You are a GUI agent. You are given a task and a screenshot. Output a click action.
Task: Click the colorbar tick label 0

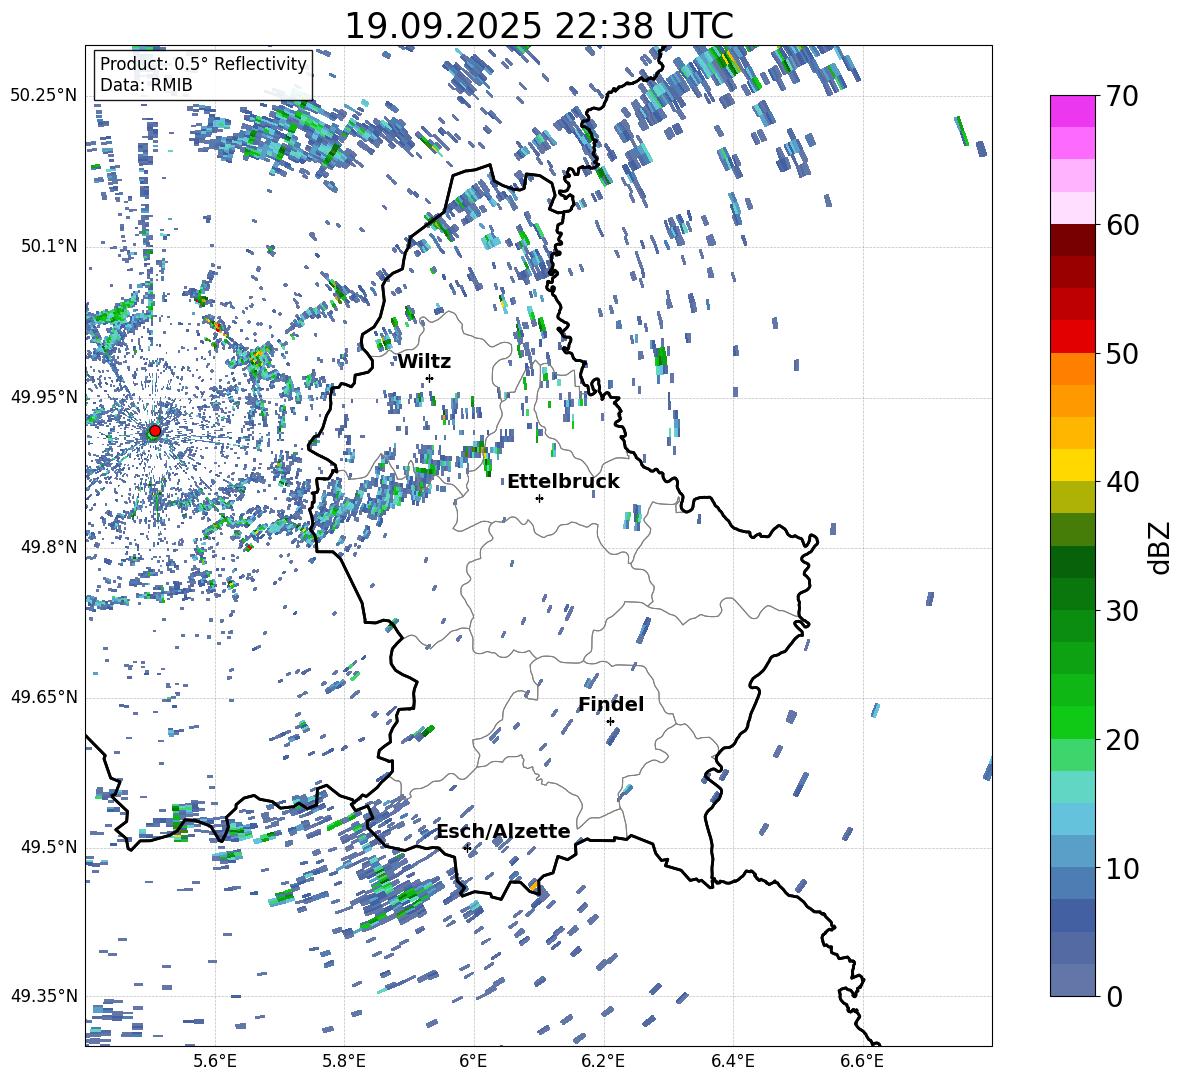click(x=1114, y=996)
